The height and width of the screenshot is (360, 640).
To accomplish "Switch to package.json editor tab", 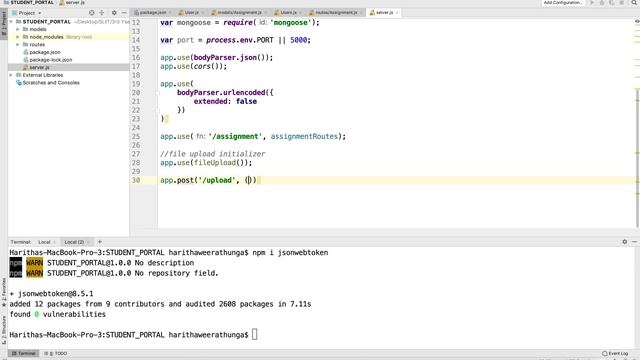I will [153, 13].
